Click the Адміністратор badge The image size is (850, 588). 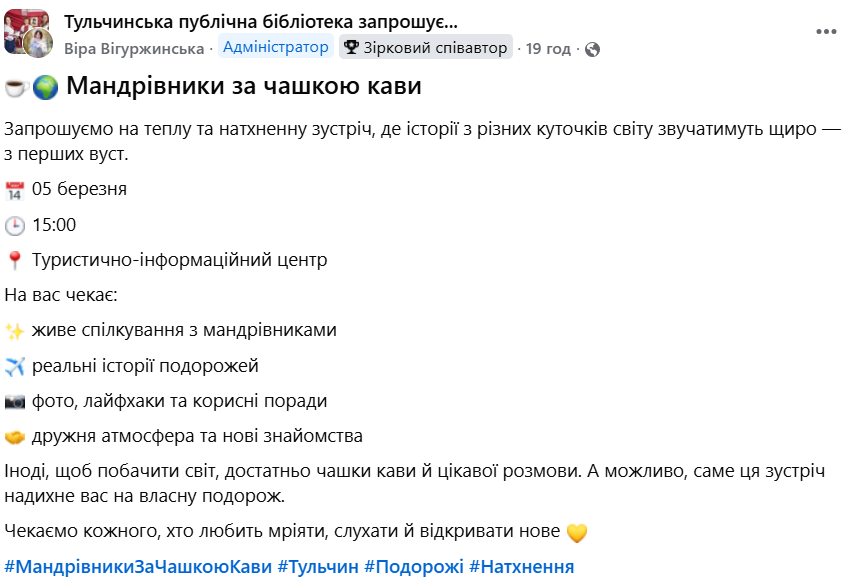click(x=275, y=47)
